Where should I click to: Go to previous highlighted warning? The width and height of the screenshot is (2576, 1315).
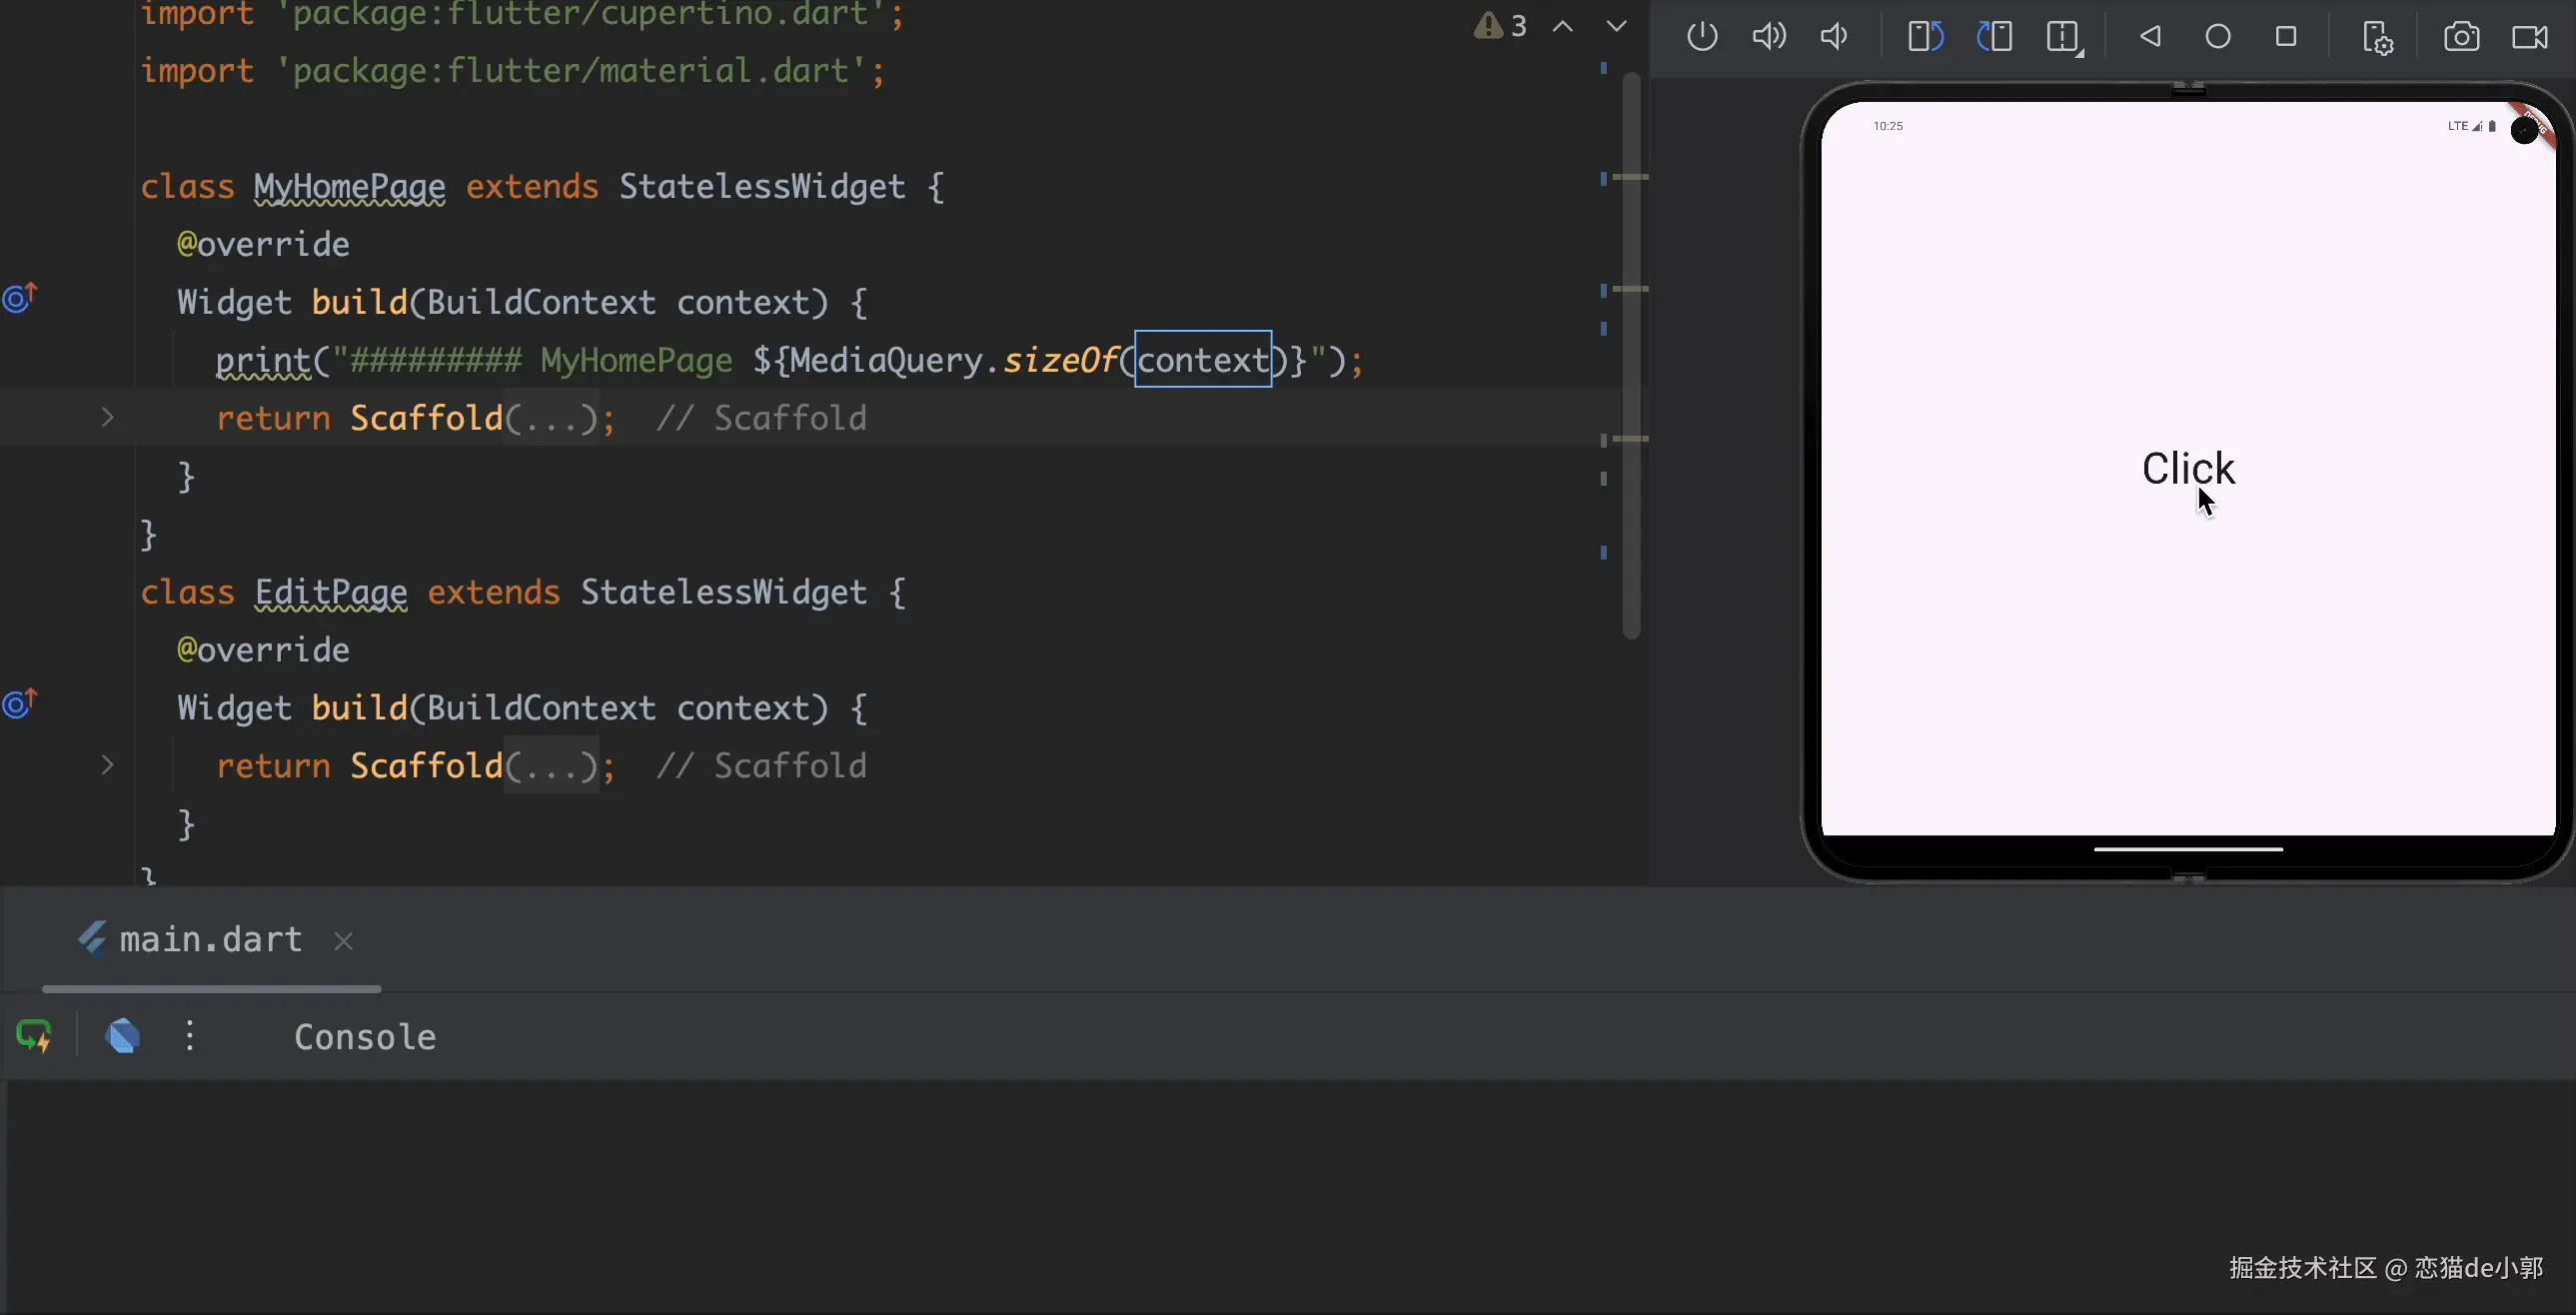pos(1563,27)
